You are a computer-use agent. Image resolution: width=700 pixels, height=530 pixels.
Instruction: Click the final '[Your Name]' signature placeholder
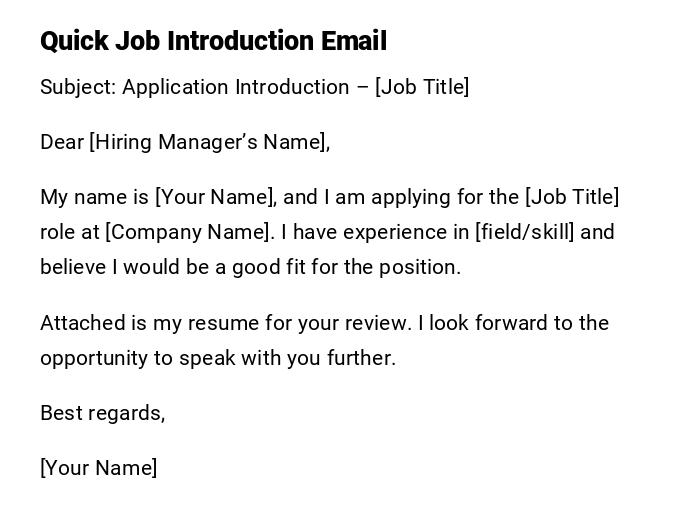click(98, 468)
